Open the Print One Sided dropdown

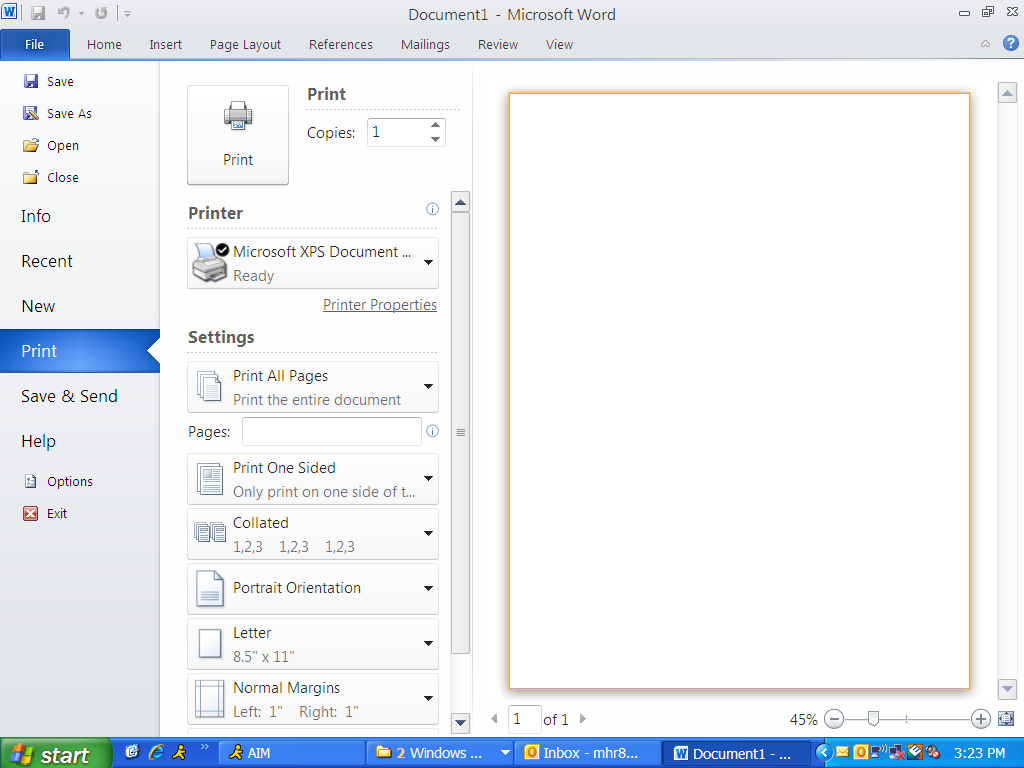[x=313, y=479]
